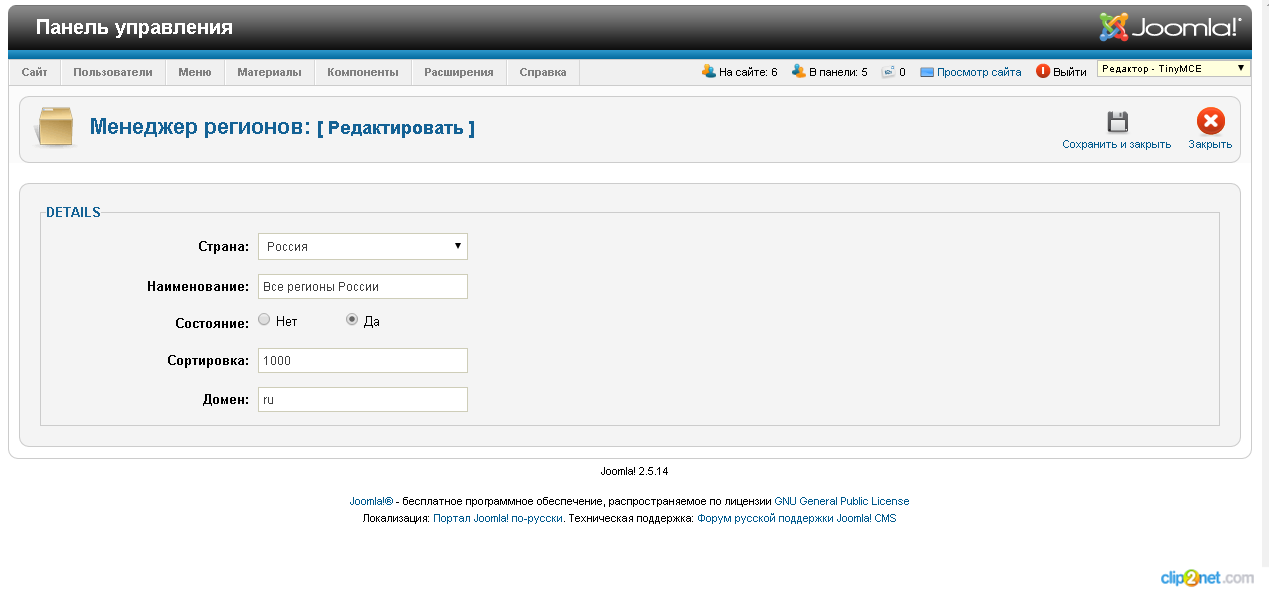Open the Материалы menu
This screenshot has height=589, width=1269.
pos(269,72)
